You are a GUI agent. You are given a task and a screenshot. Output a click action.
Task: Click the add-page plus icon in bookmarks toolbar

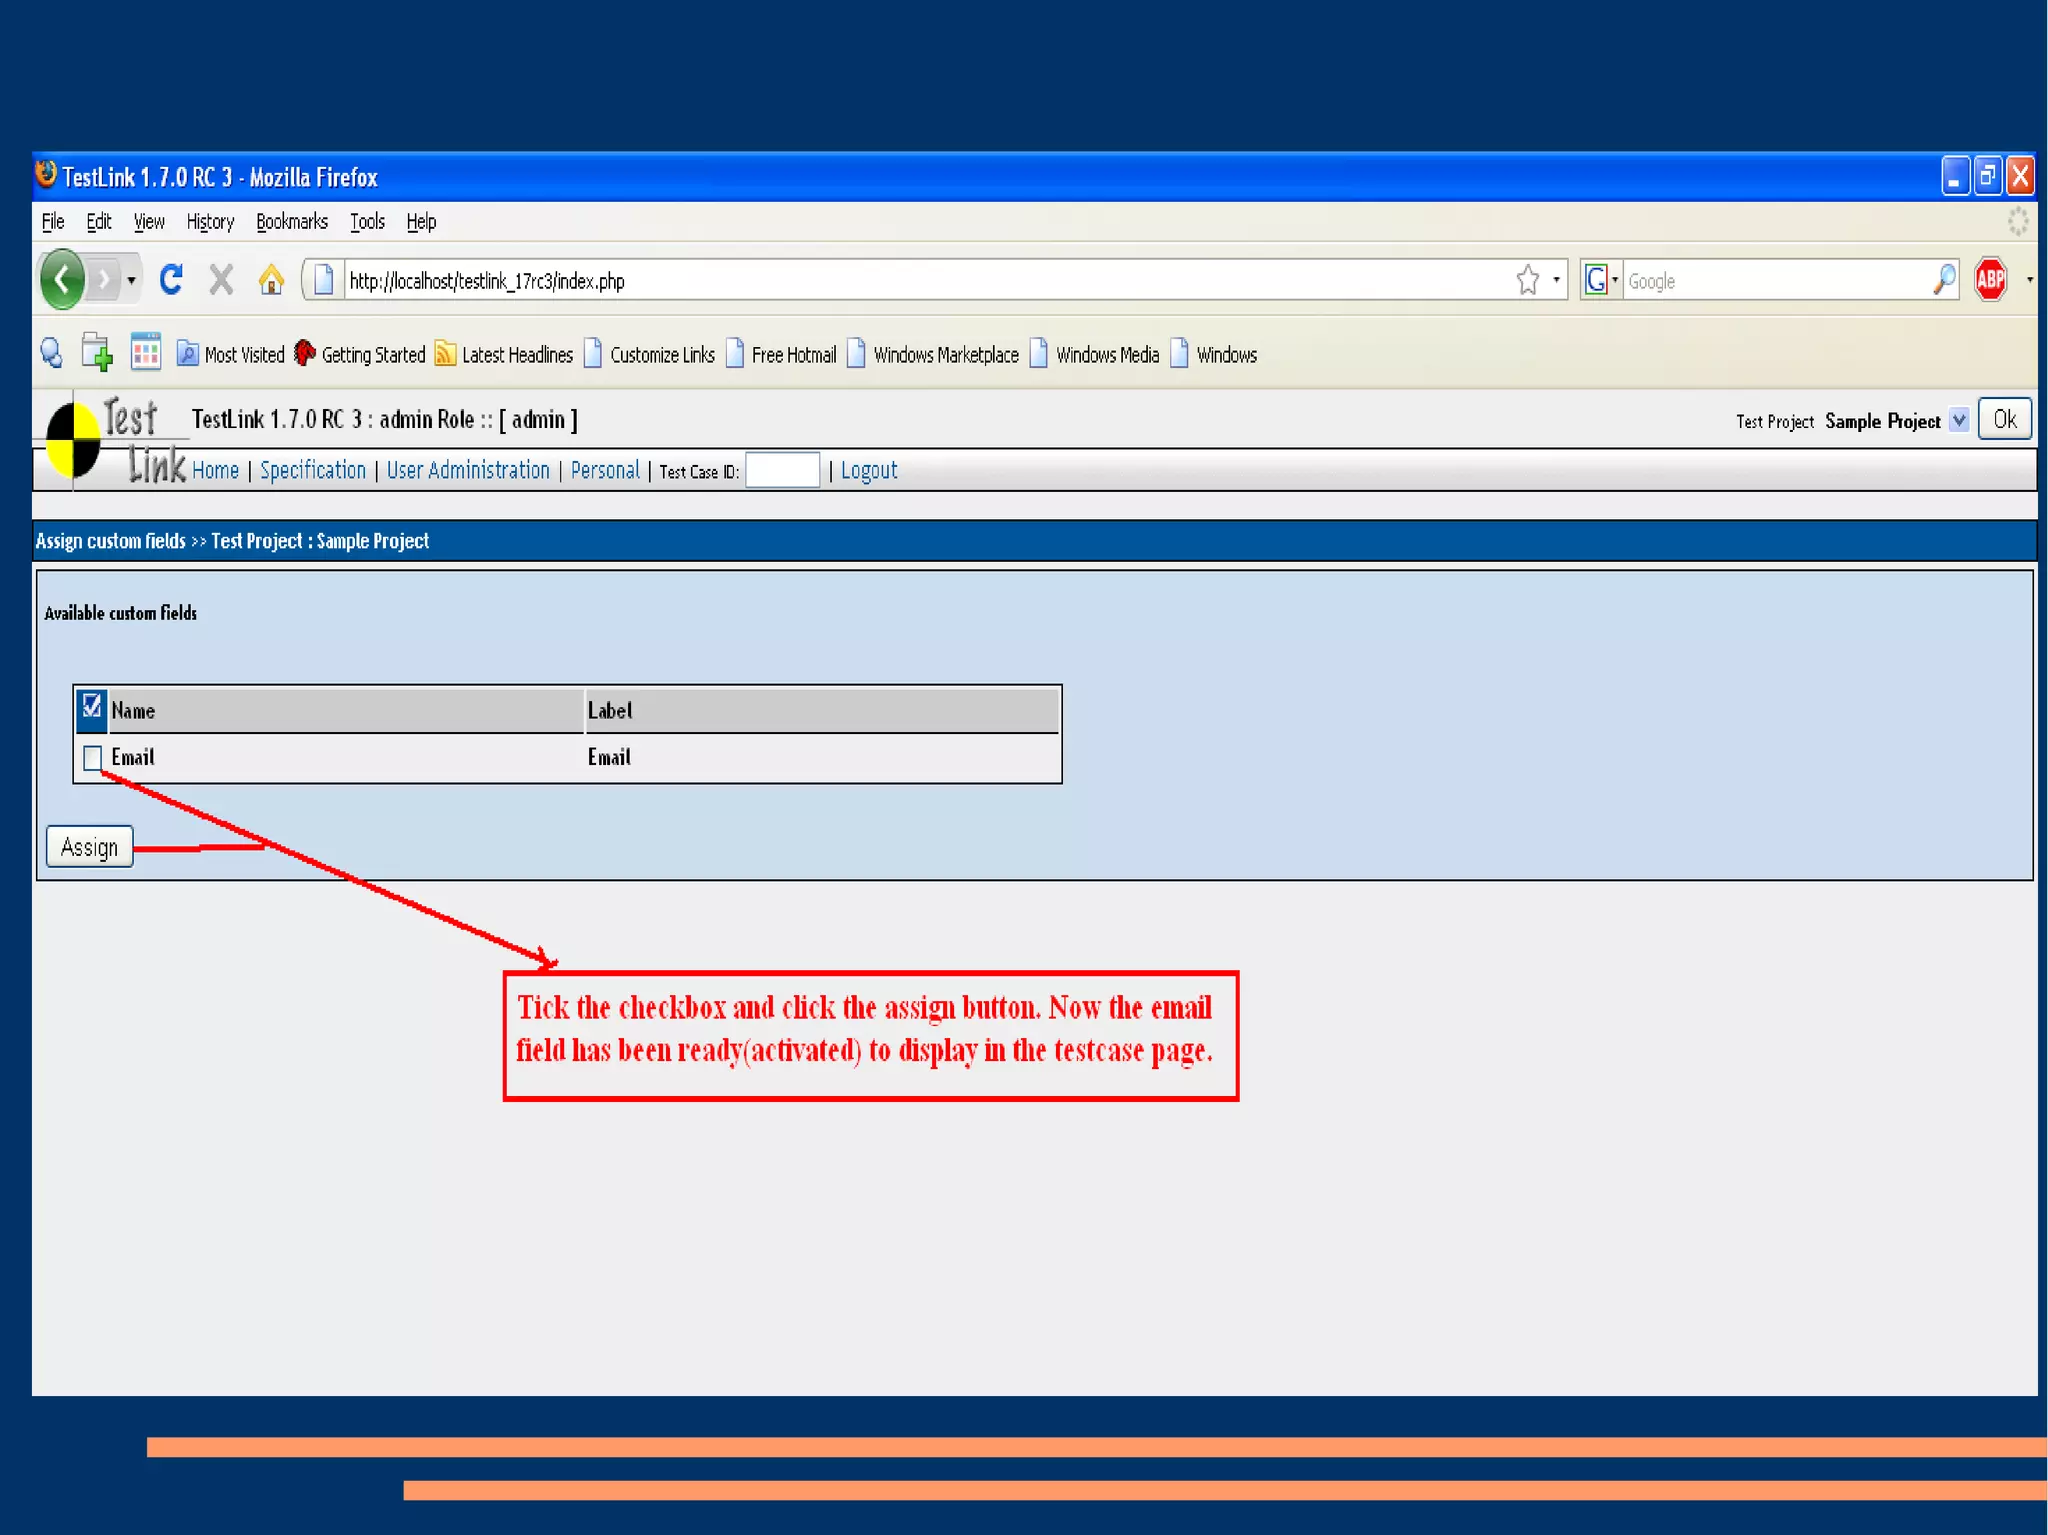(x=97, y=353)
